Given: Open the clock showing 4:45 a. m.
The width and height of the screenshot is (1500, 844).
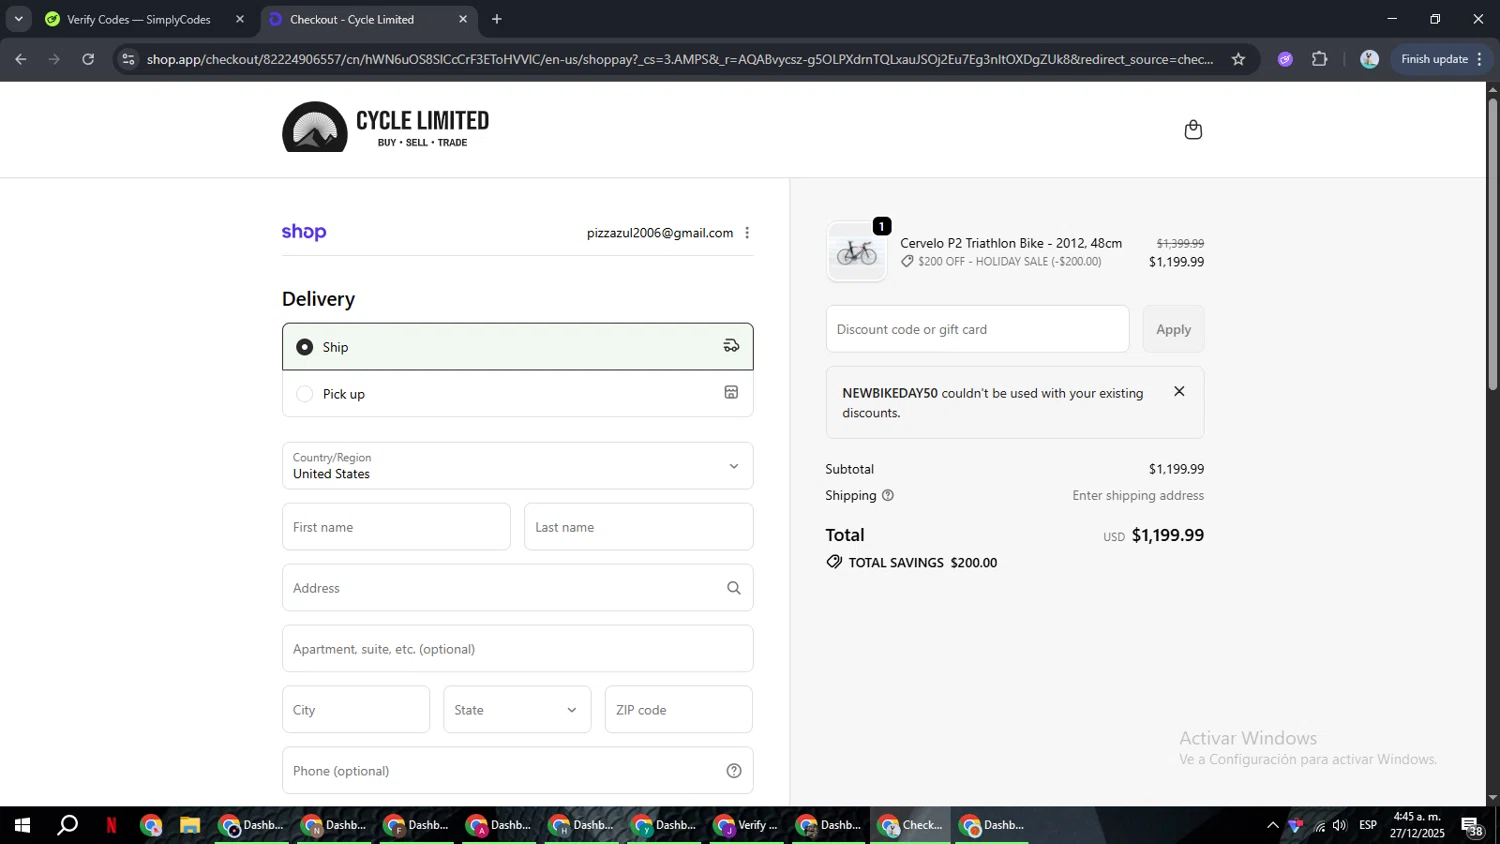Looking at the screenshot, I should [x=1417, y=825].
